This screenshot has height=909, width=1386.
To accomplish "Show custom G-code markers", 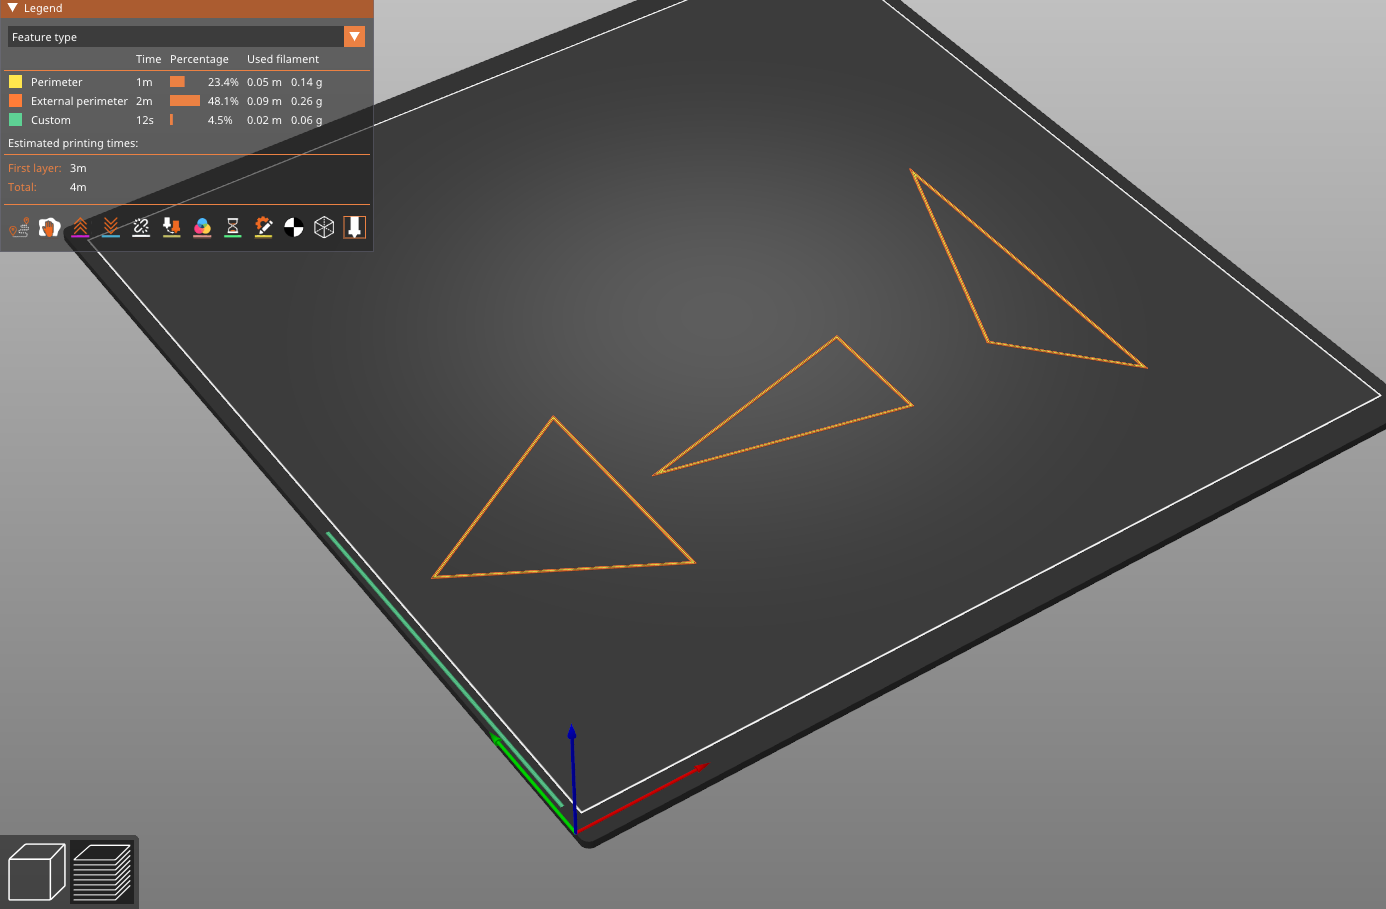I will (263, 227).
